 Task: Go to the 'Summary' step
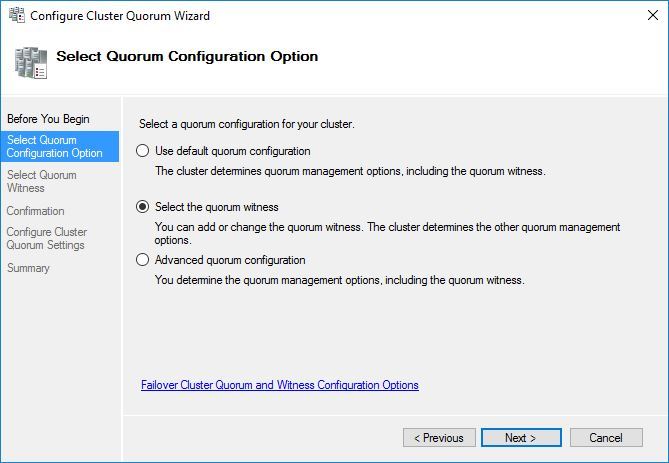click(28, 268)
